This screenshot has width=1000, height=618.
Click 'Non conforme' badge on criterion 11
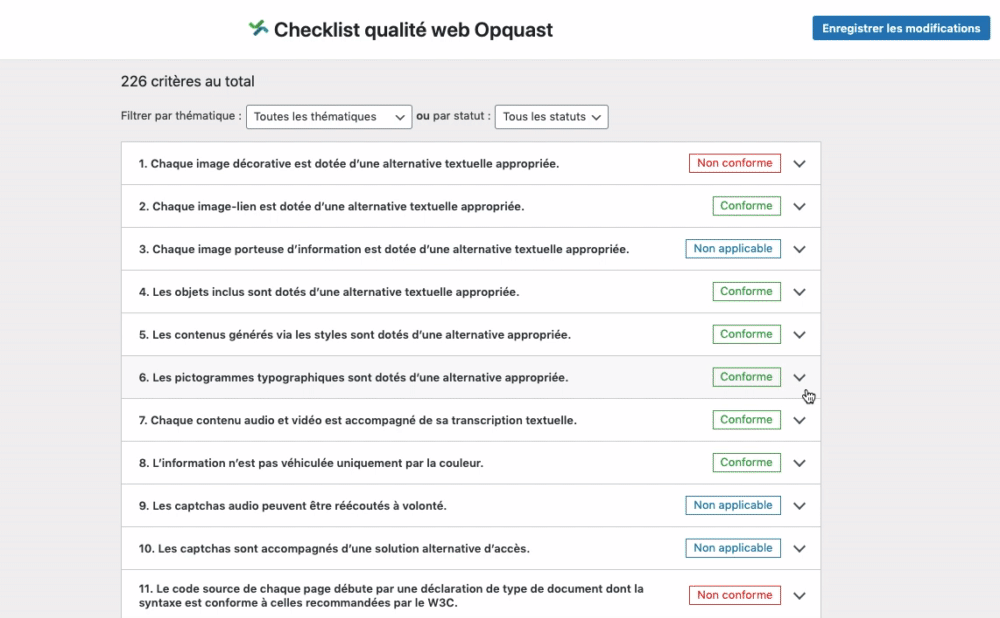pyautogui.click(x=735, y=595)
